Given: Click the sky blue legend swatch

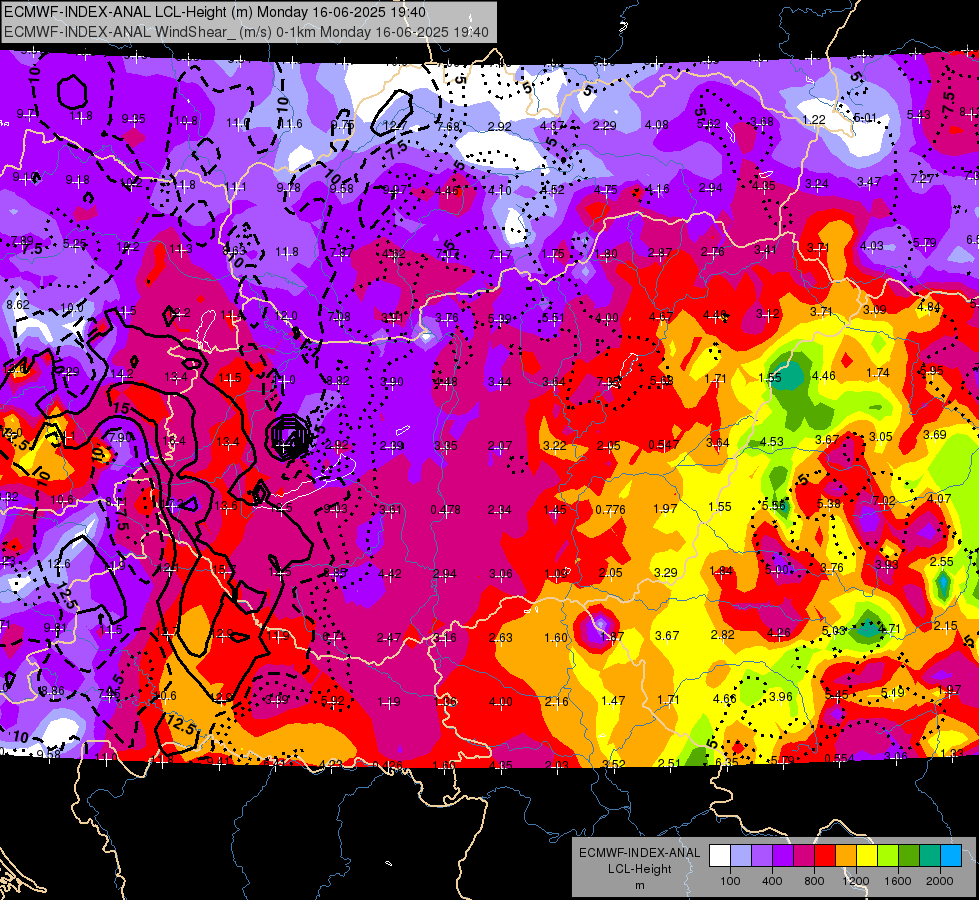Looking at the screenshot, I should (x=951, y=856).
